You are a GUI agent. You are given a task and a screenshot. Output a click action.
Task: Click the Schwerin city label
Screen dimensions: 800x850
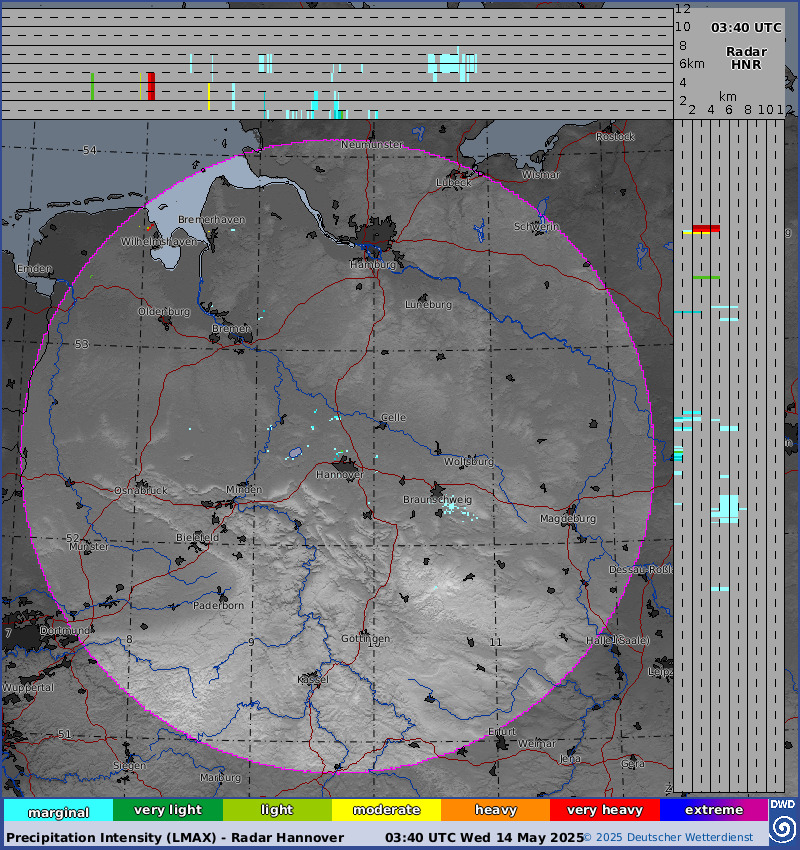[537, 227]
